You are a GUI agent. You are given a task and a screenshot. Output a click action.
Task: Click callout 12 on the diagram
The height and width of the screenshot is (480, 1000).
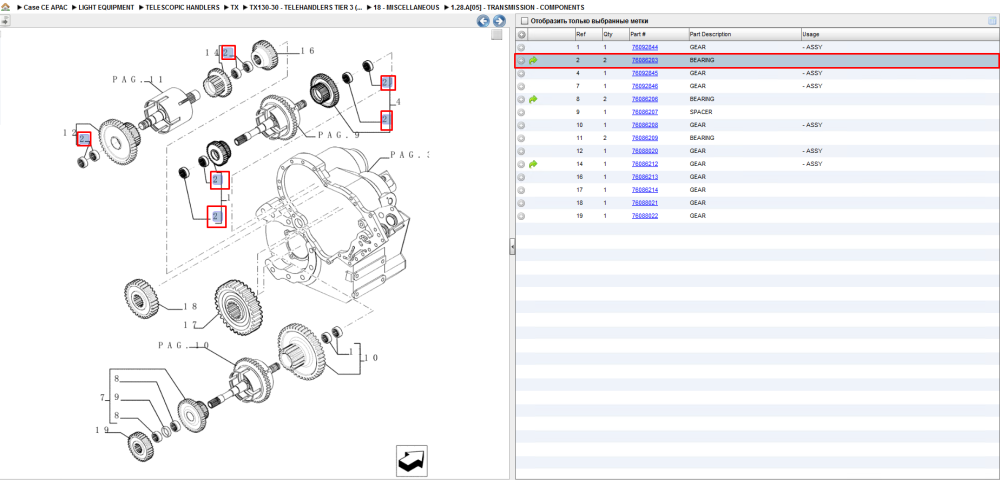[x=70, y=133]
